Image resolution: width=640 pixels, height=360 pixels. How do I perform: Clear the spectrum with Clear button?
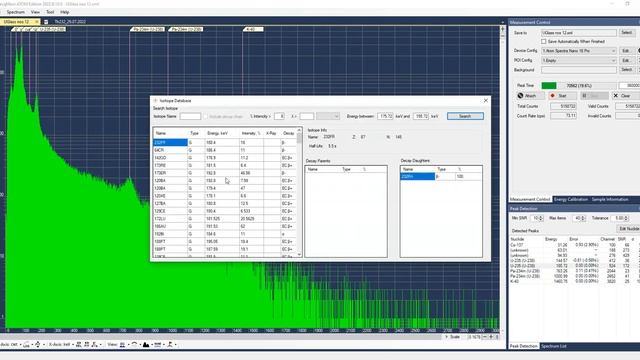click(625, 96)
